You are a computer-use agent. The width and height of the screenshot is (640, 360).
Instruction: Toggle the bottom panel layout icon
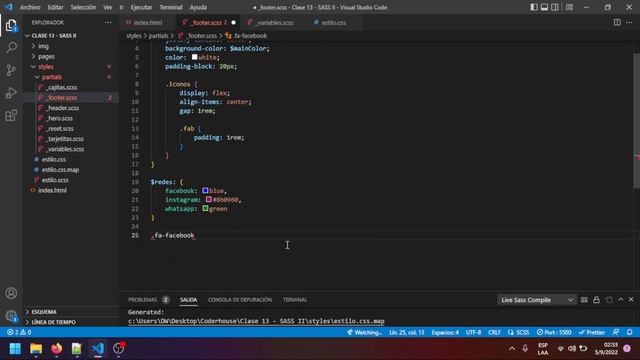coord(544,7)
